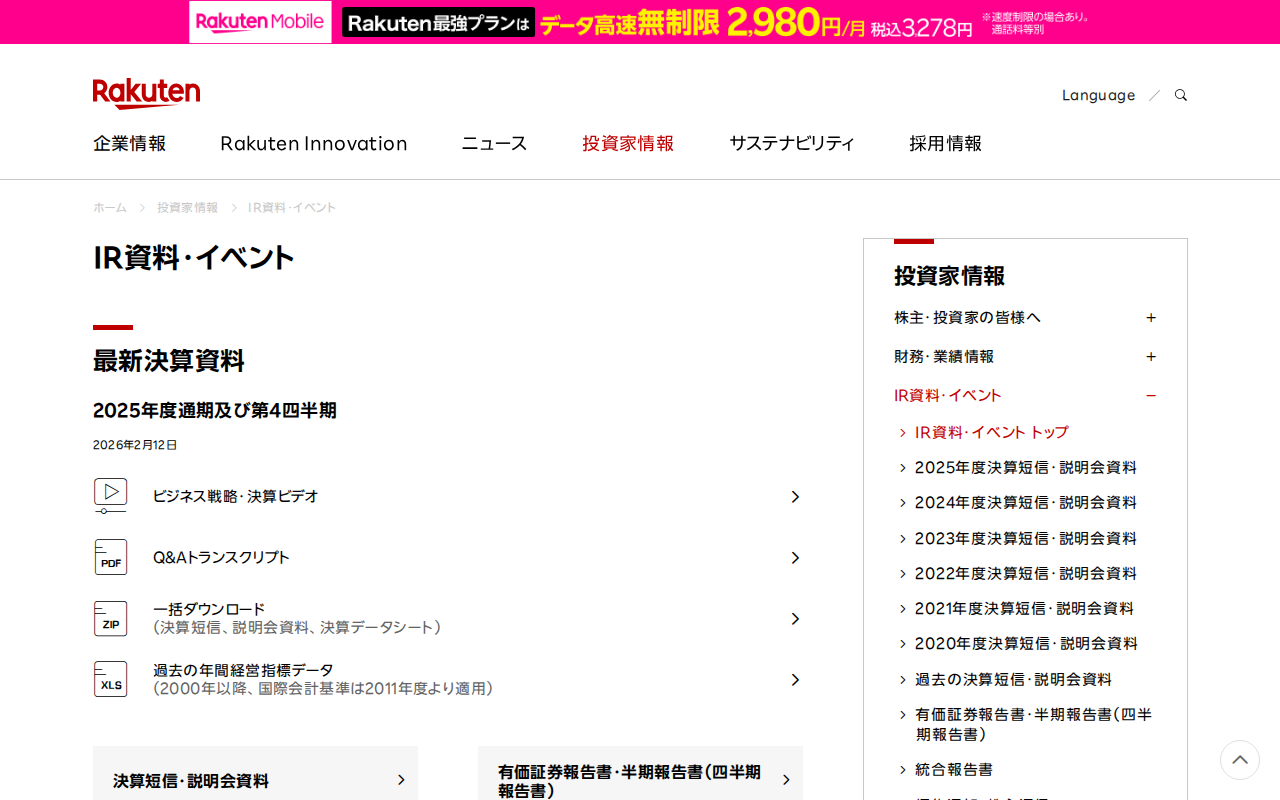Open the ニュース menu
1280x800 pixels.
(494, 143)
